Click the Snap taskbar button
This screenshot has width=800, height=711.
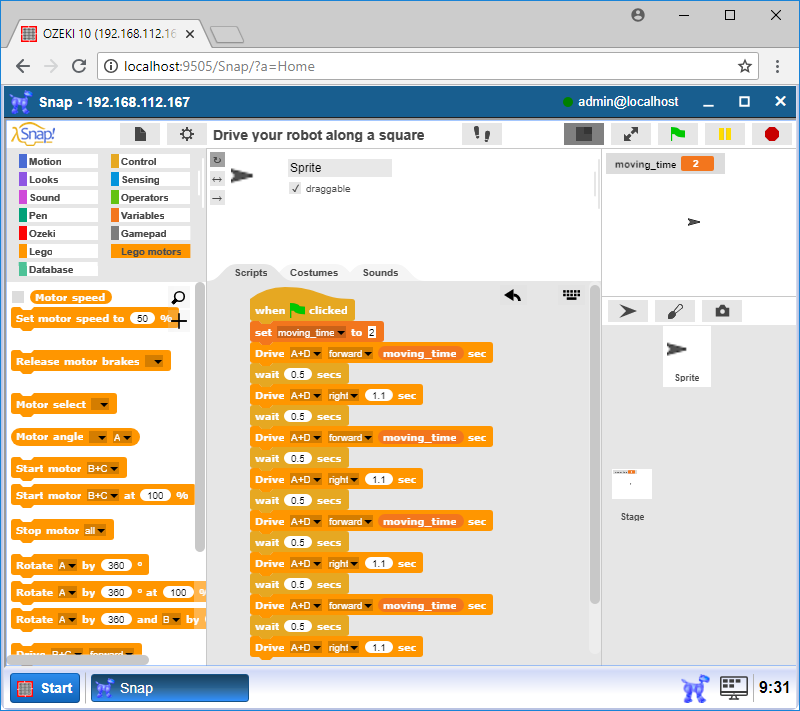(170, 688)
